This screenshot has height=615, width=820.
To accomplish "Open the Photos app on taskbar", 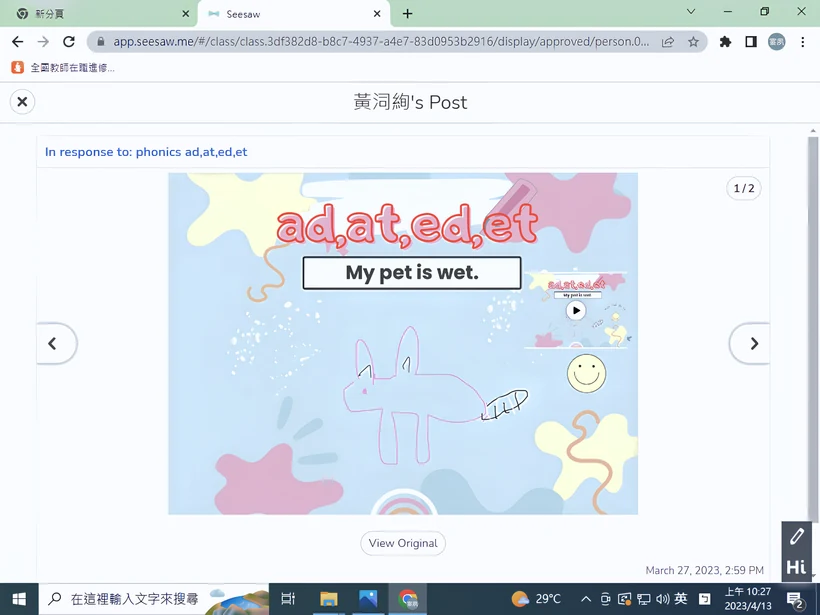I will coord(368,599).
